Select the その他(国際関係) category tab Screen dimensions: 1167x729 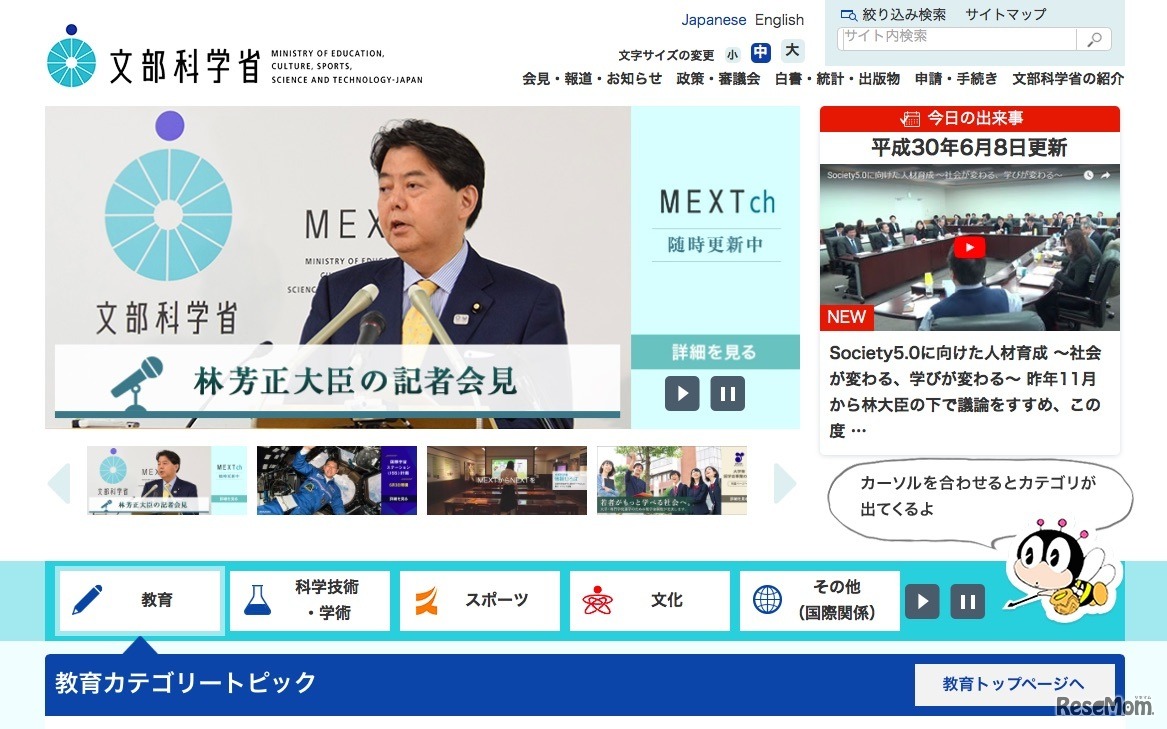point(819,600)
